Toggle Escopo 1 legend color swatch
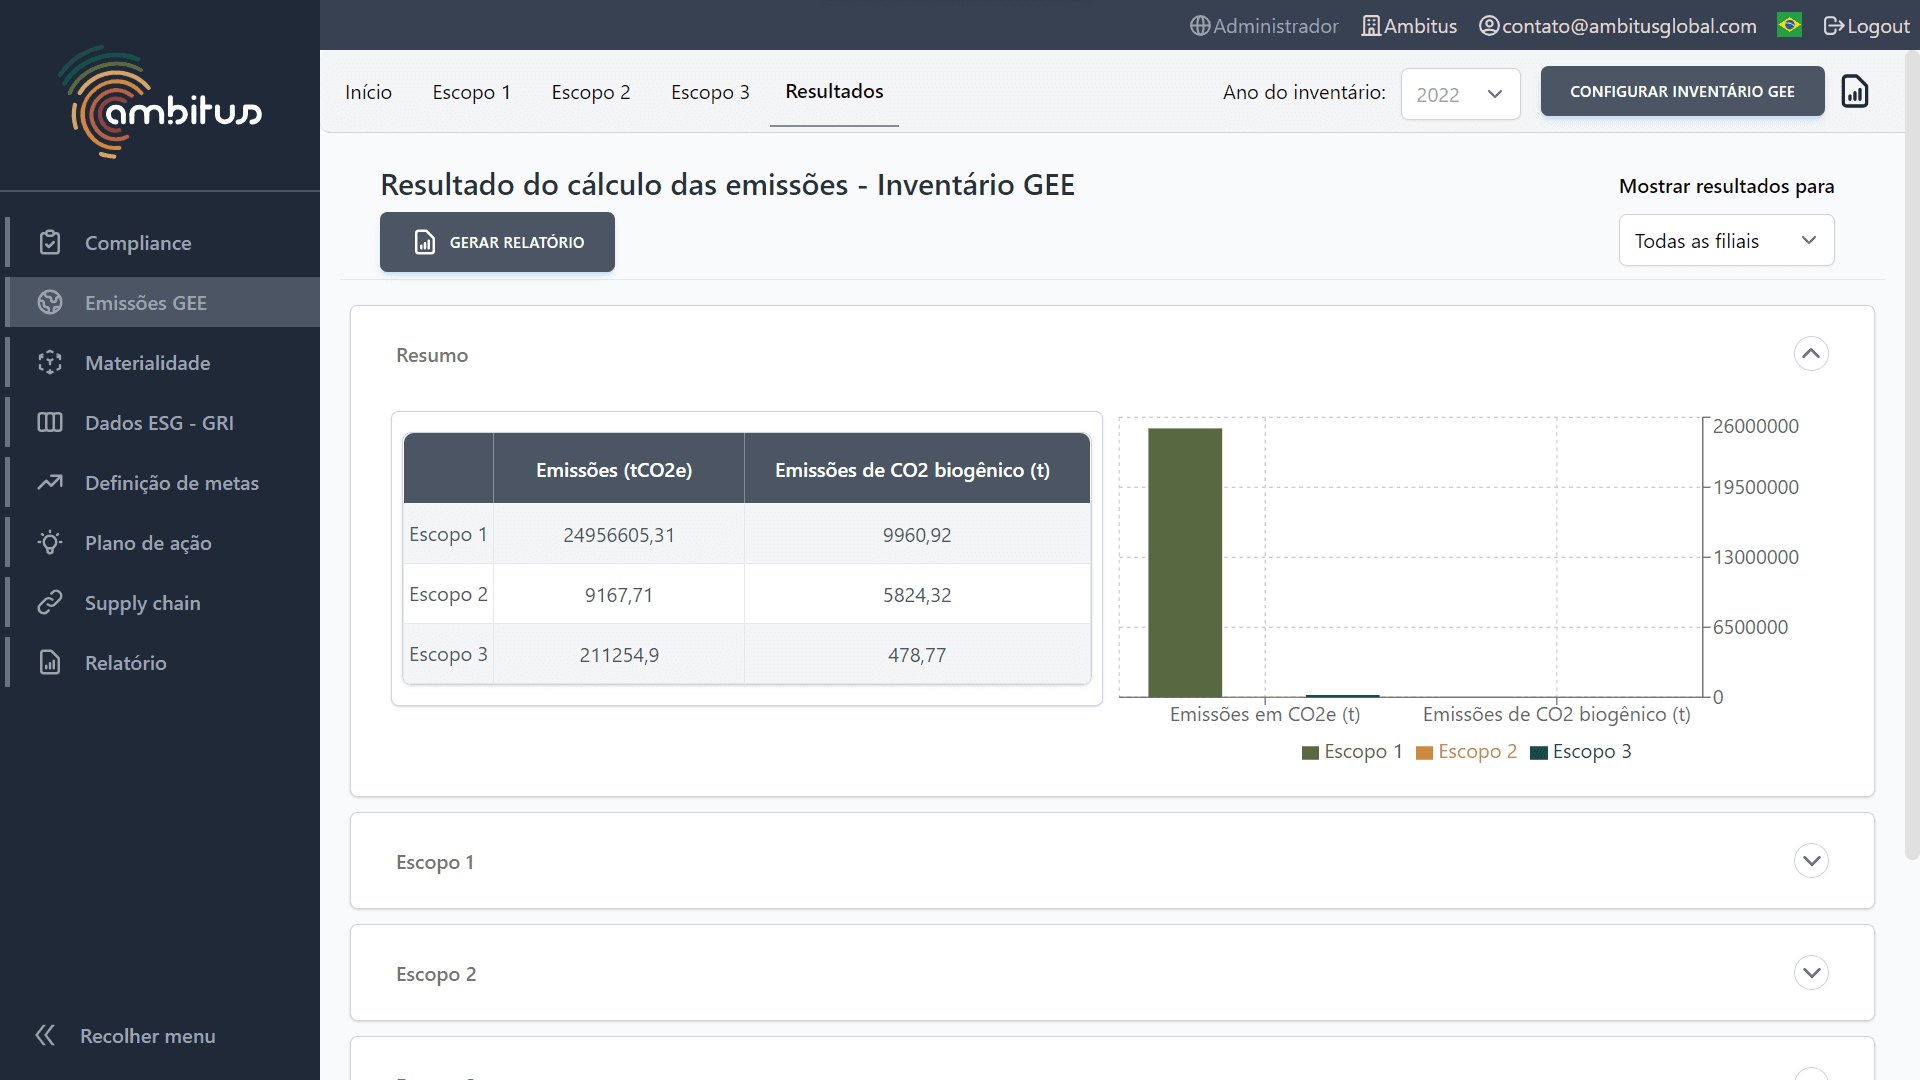 coord(1310,752)
